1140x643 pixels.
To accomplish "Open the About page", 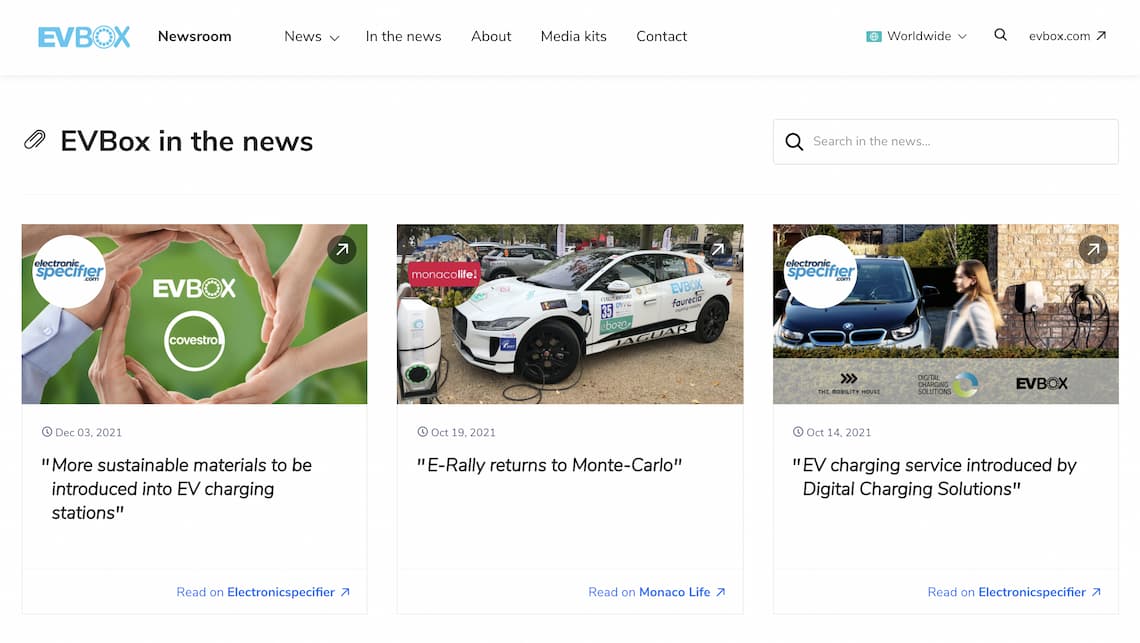I will click(491, 36).
